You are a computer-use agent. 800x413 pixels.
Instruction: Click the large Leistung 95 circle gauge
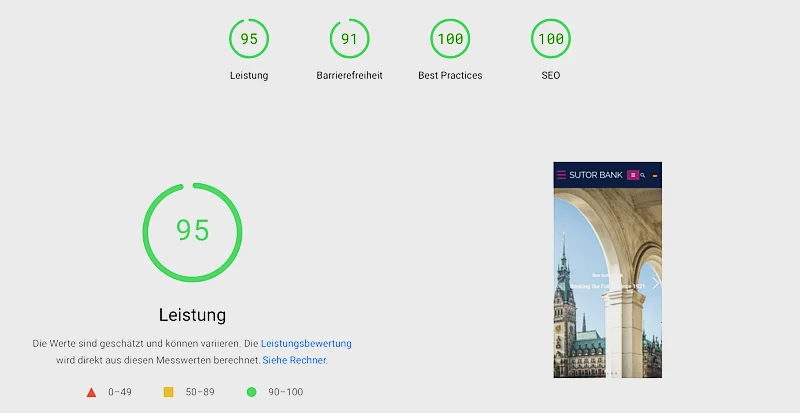(x=192, y=232)
